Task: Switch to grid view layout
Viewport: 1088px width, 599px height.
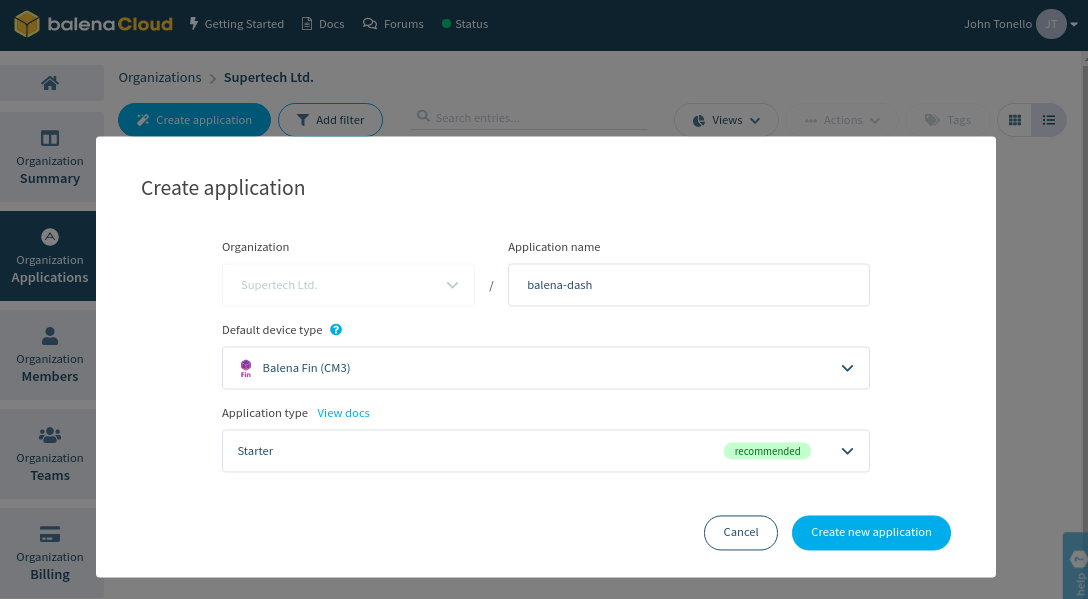Action: point(1014,119)
